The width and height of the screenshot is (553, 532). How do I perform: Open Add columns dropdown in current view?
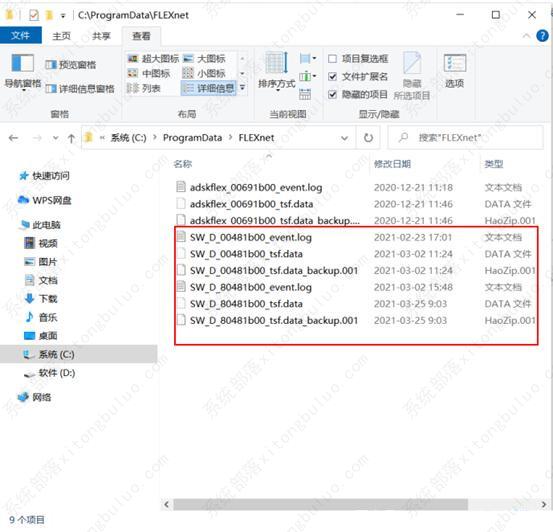pos(308,76)
